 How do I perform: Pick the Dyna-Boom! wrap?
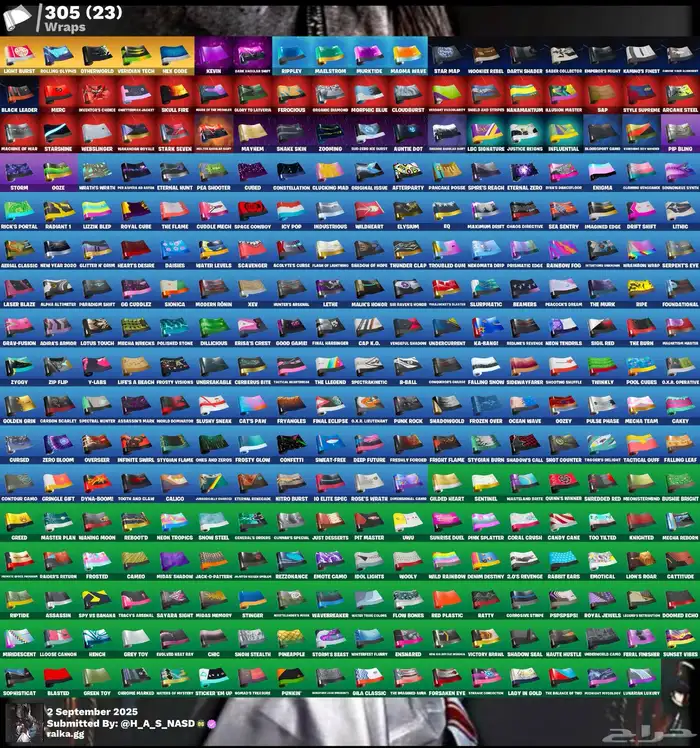(x=97, y=484)
